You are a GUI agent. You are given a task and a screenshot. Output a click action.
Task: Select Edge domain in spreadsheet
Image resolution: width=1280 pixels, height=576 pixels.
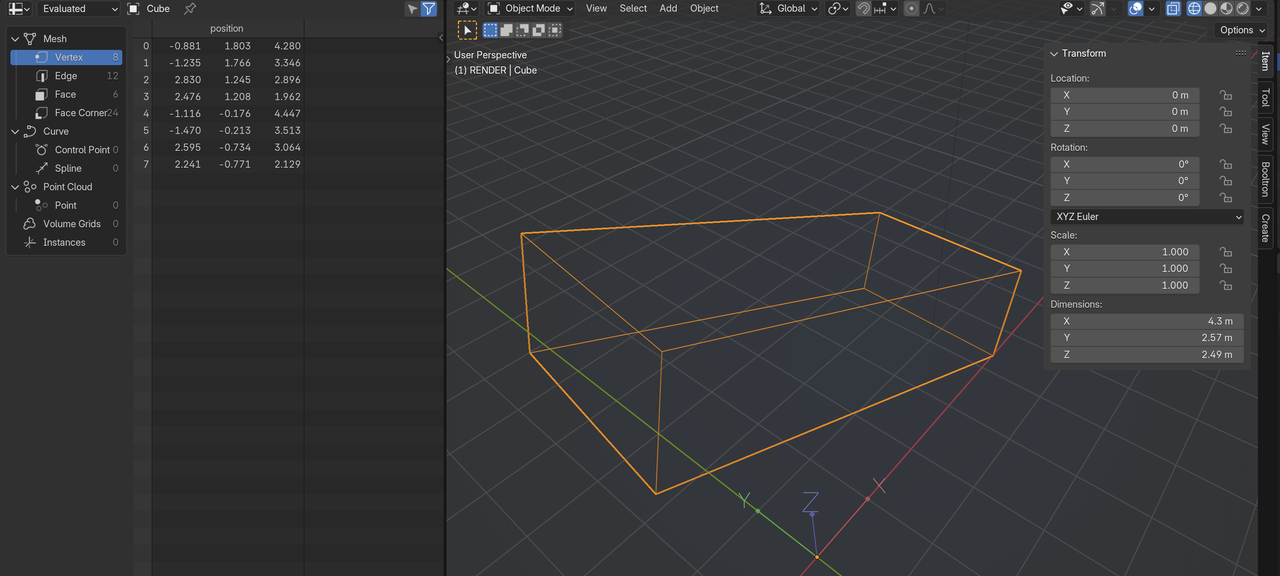66,76
